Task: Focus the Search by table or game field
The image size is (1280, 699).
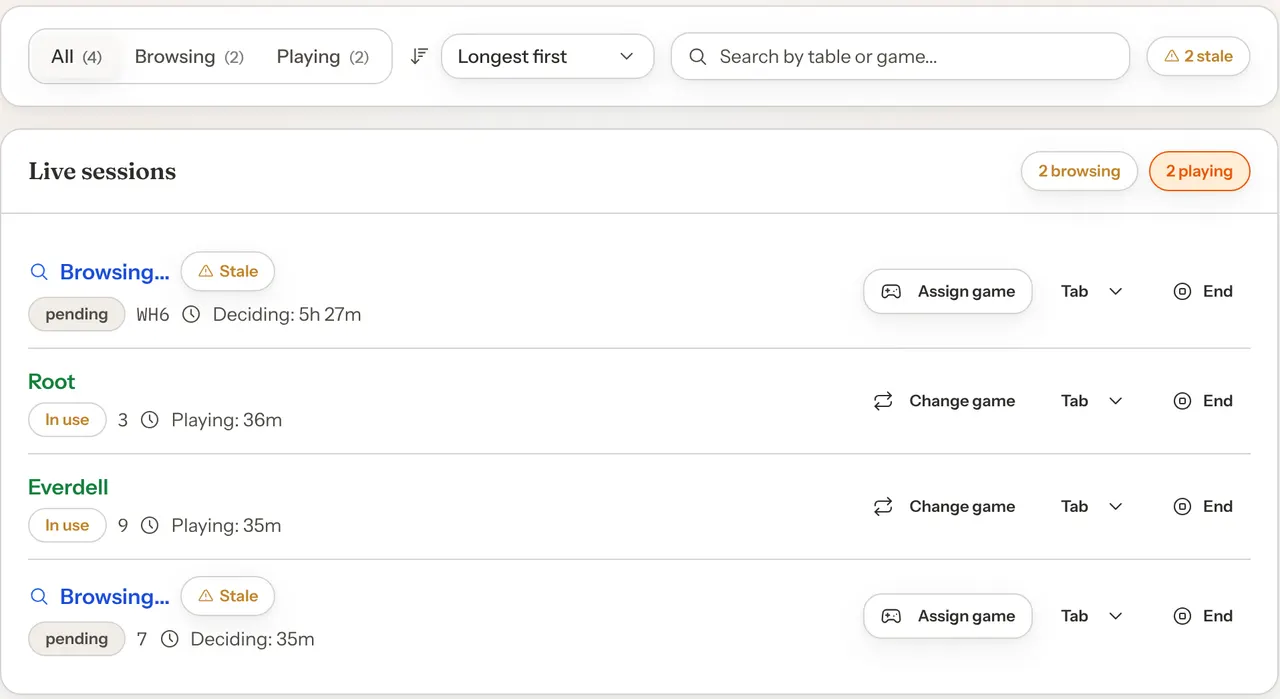Action: (900, 57)
